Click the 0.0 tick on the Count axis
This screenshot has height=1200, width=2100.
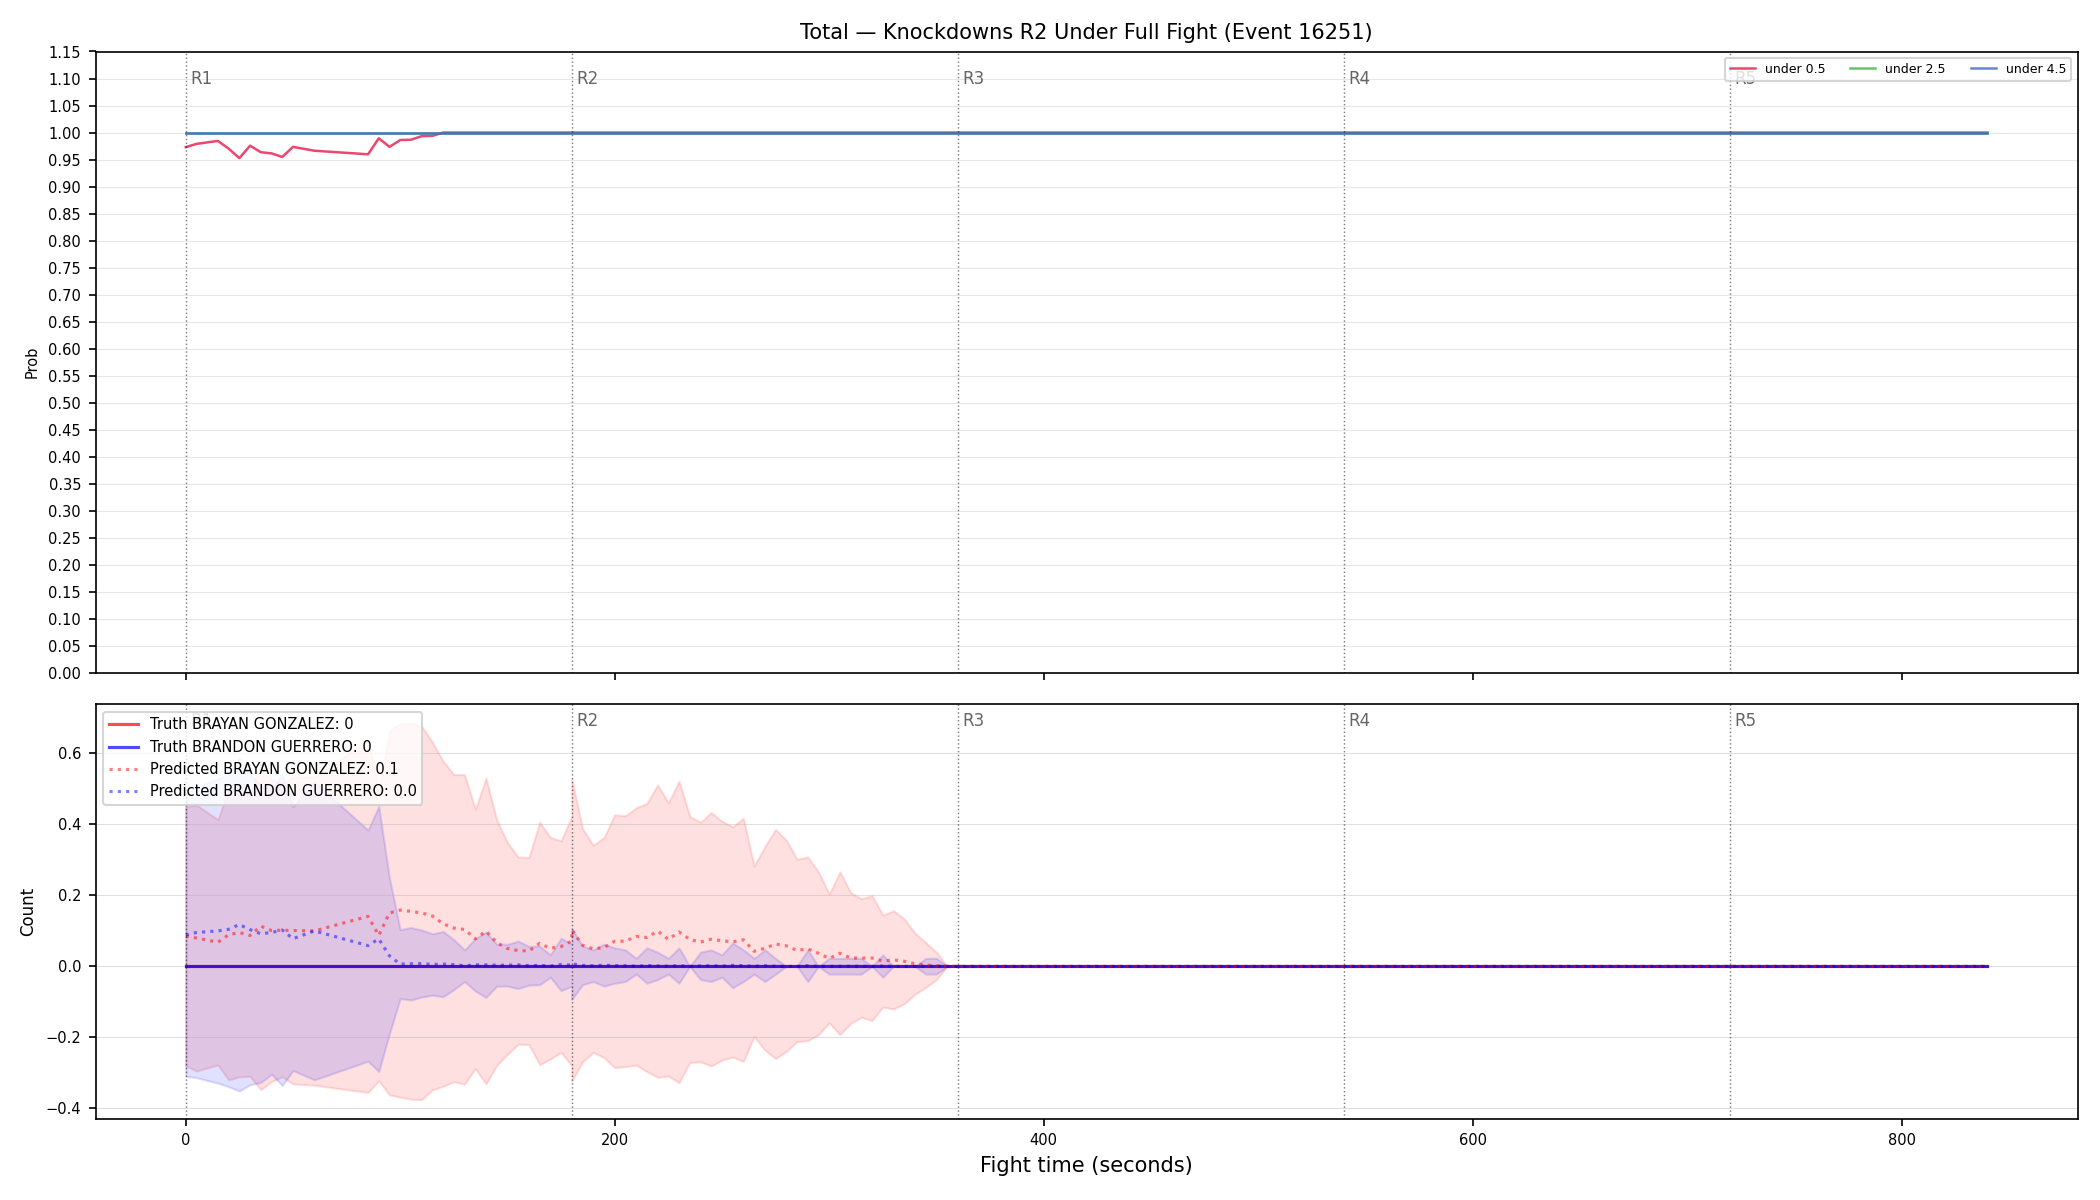(70, 966)
